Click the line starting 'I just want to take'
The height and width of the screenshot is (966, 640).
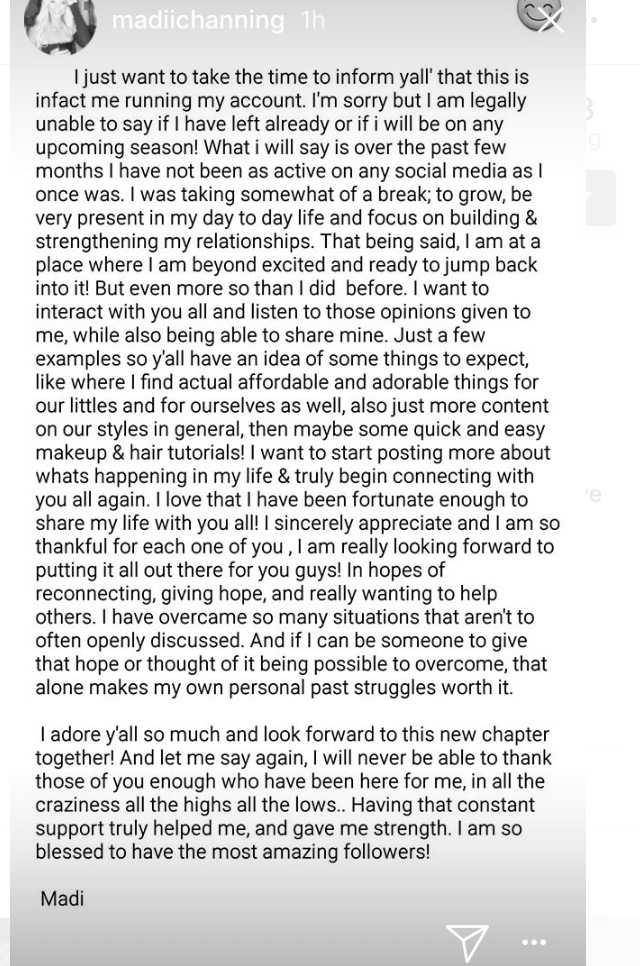pyautogui.click(x=301, y=77)
